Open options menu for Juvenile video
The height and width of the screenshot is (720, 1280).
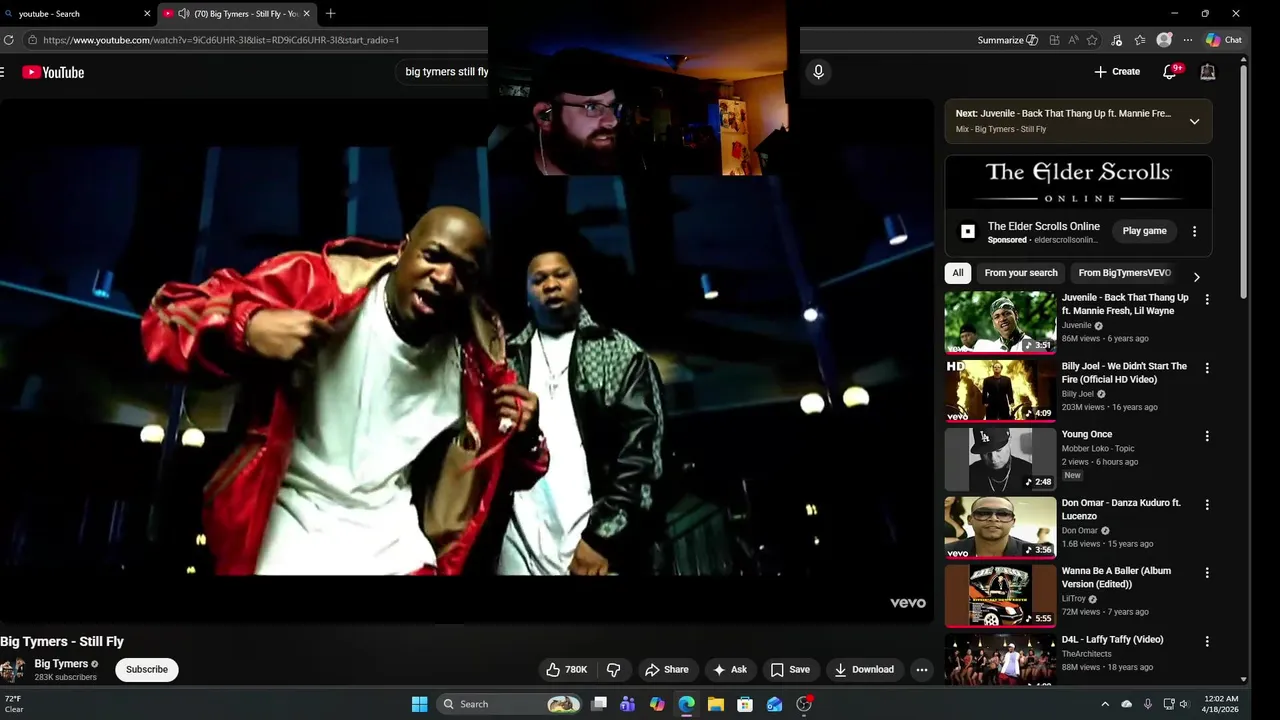pos(1207,299)
